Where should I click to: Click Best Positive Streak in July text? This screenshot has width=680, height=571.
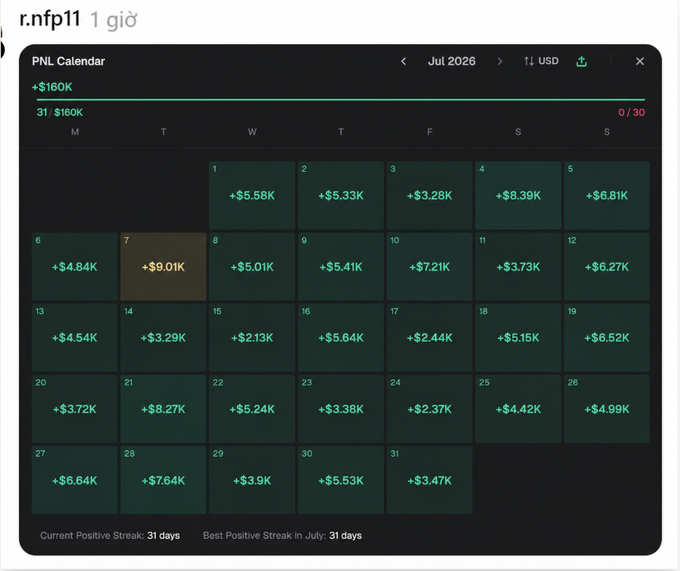click(282, 535)
